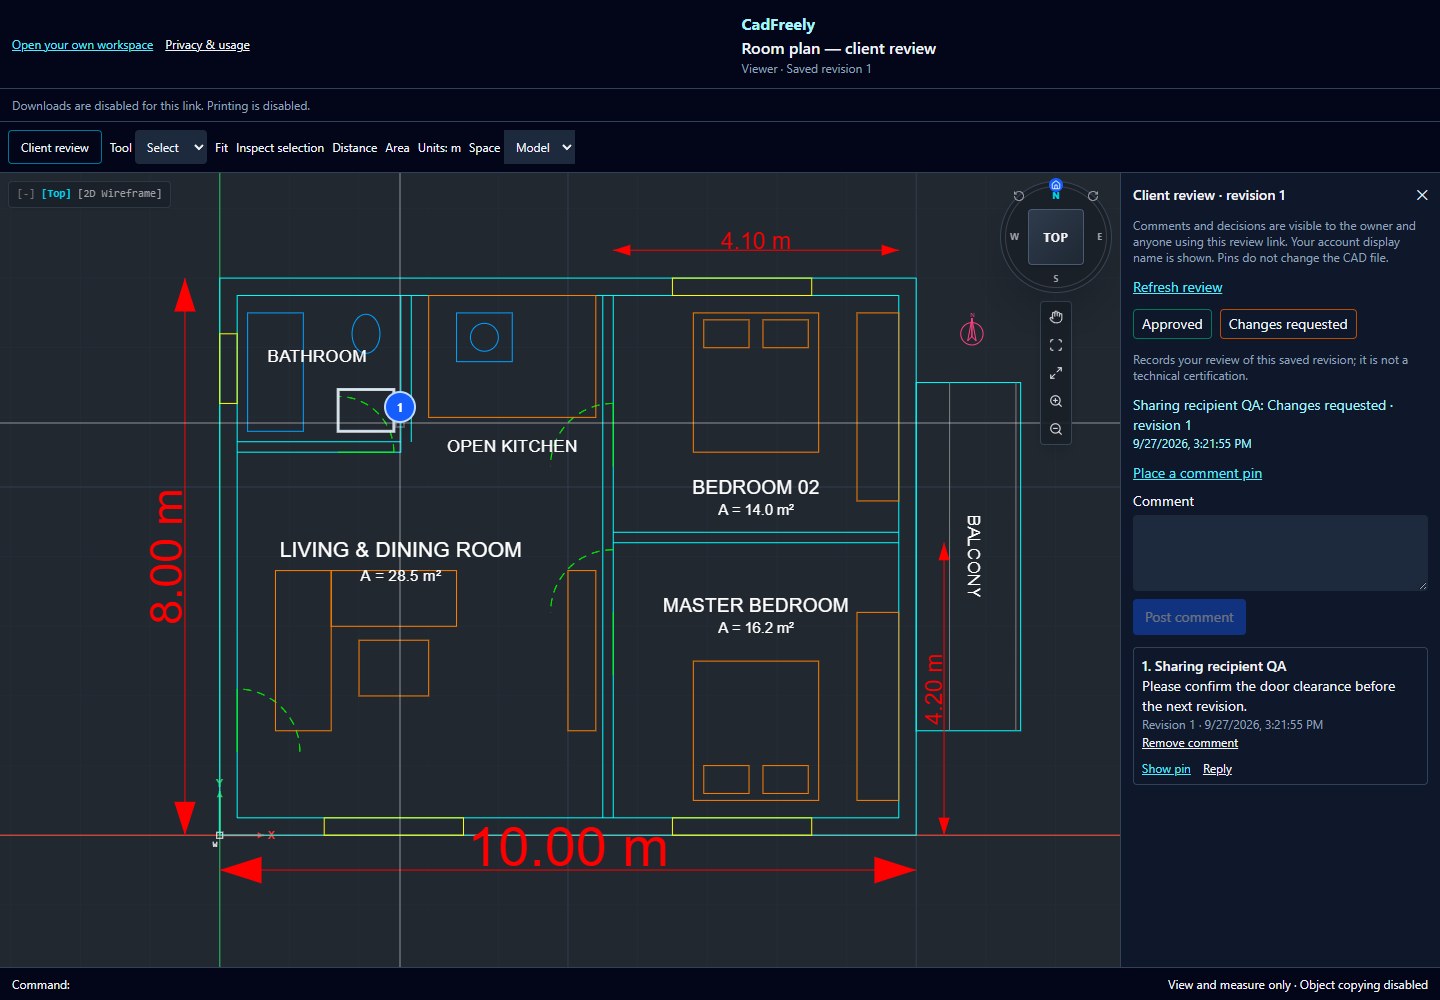
Task: Click the Refresh review link
Action: 1177,287
